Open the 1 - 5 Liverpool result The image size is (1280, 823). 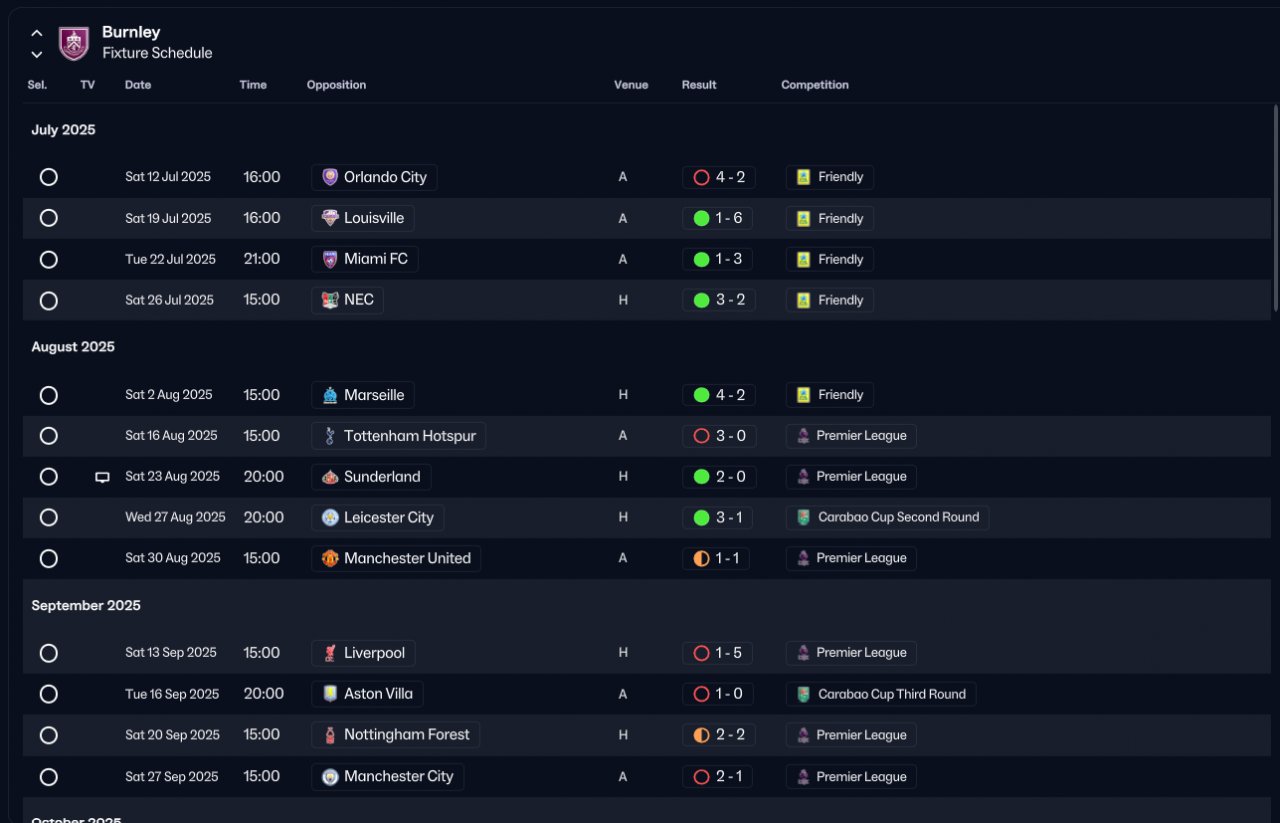click(718, 653)
